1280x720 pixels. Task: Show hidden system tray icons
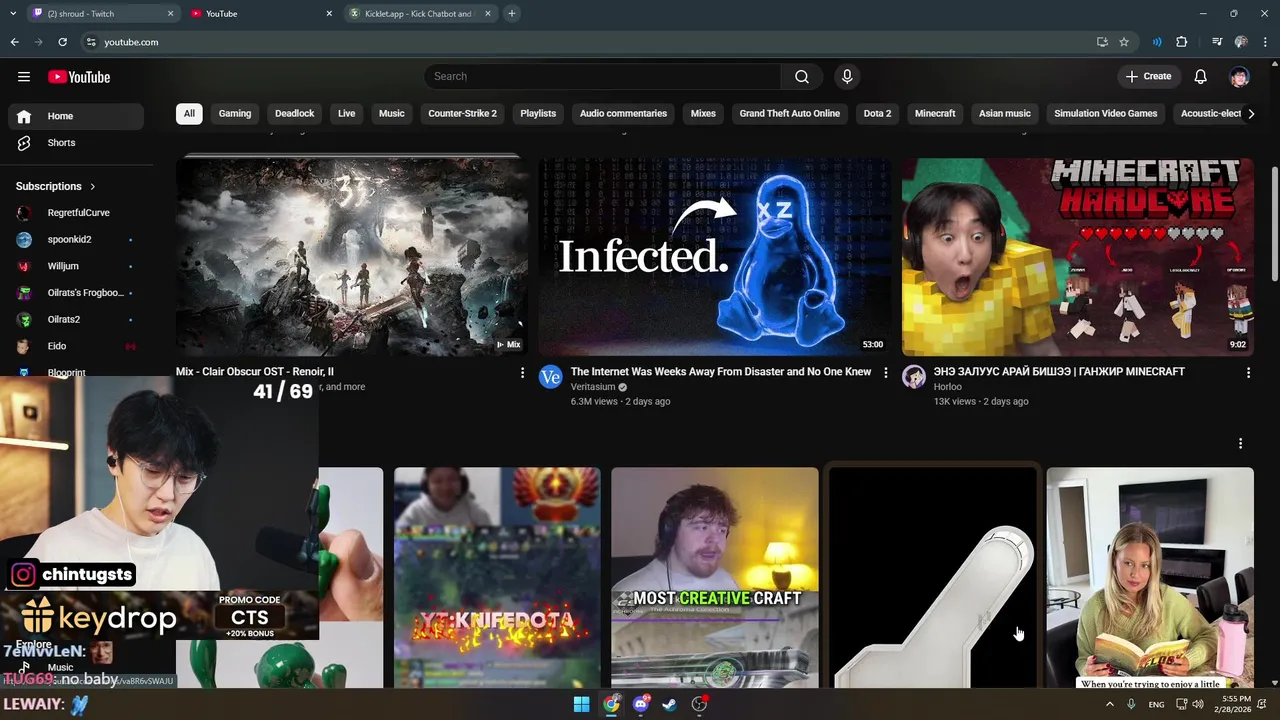[1109, 705]
